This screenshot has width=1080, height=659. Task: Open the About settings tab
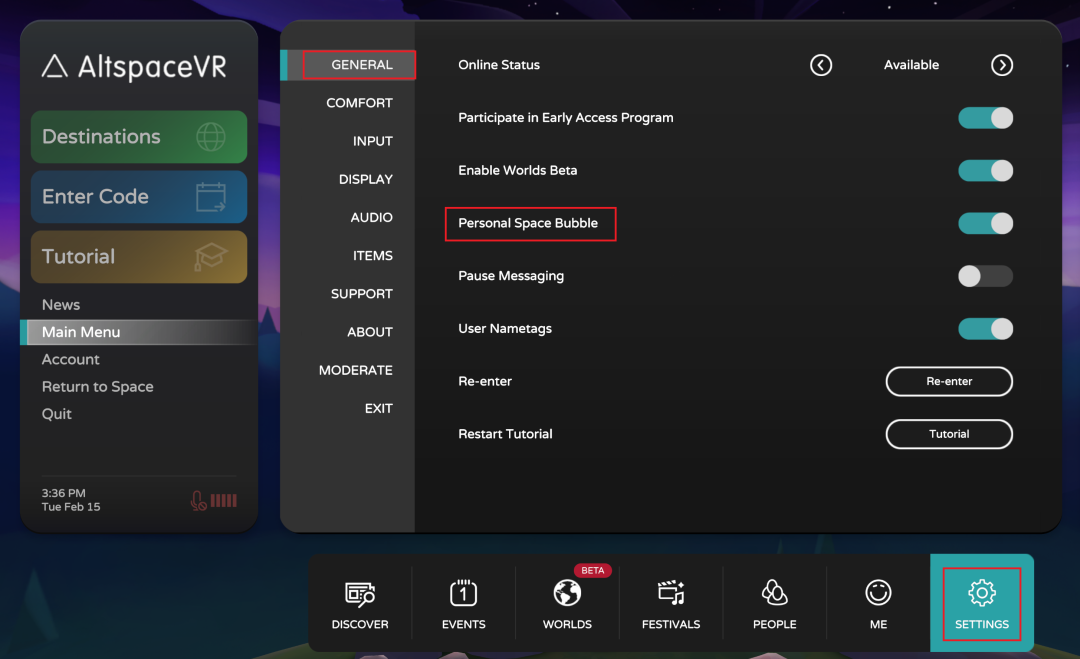pos(370,332)
